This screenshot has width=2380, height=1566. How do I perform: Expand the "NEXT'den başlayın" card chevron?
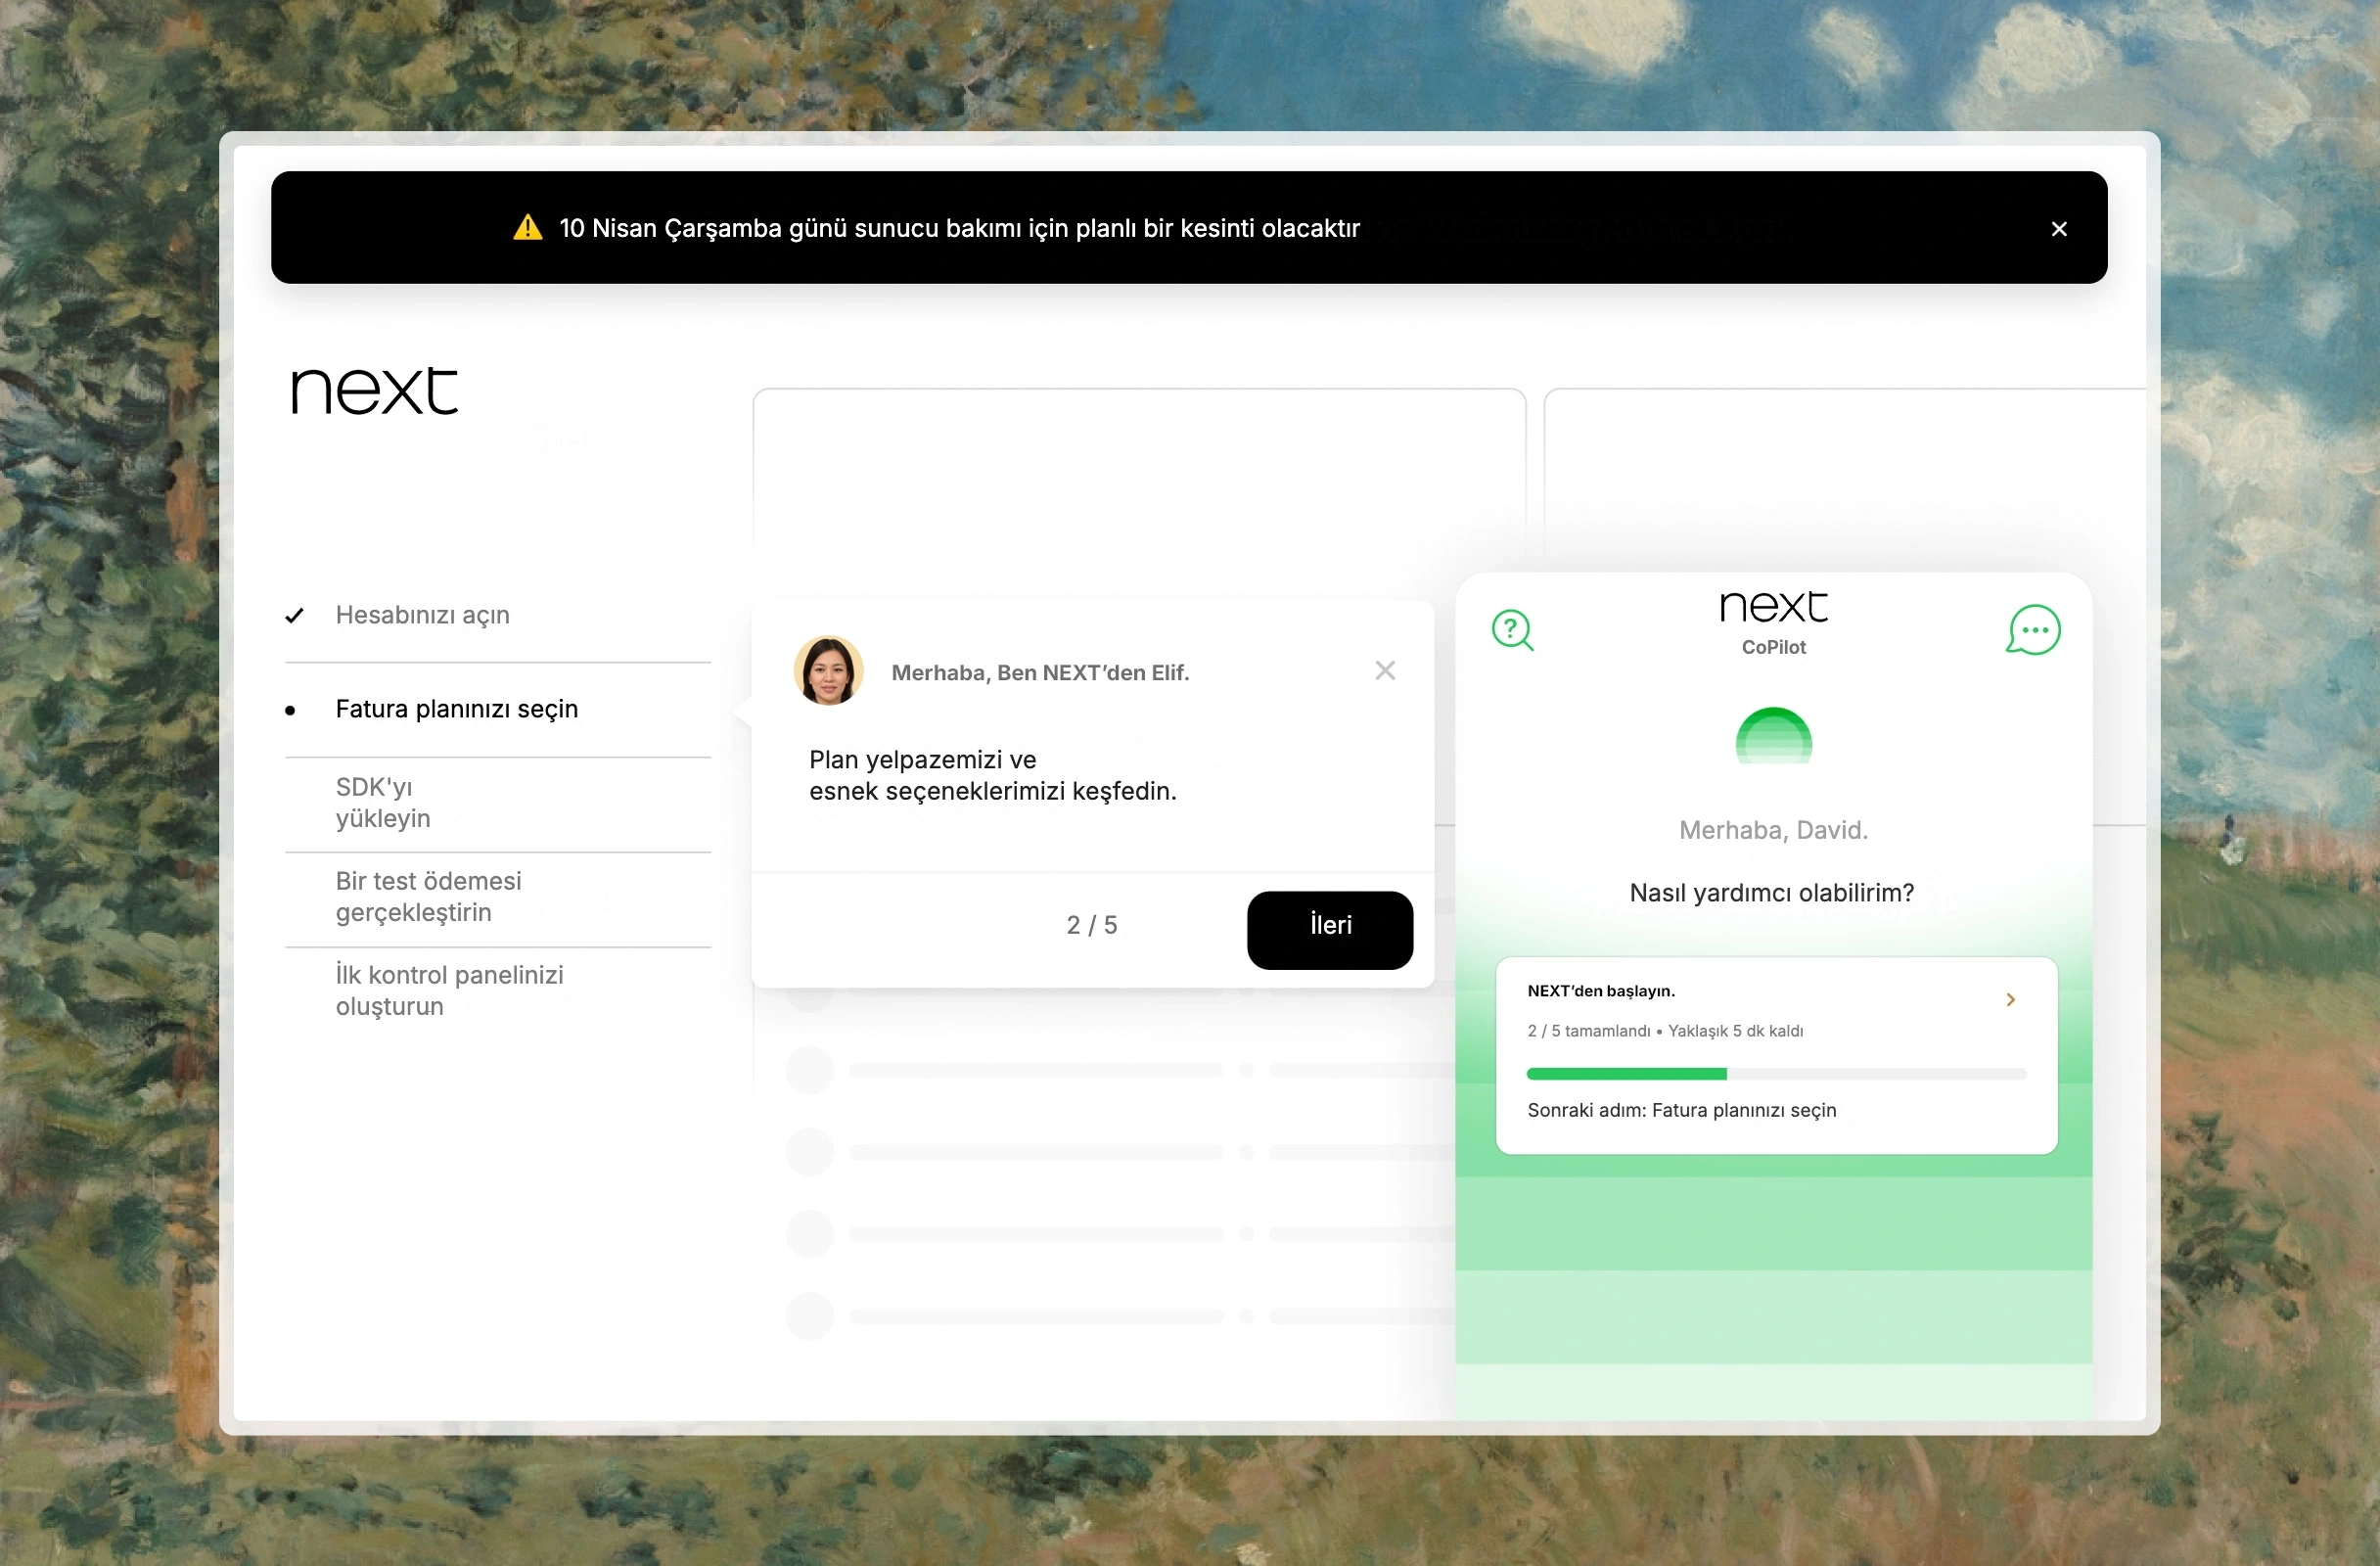tap(2010, 1000)
